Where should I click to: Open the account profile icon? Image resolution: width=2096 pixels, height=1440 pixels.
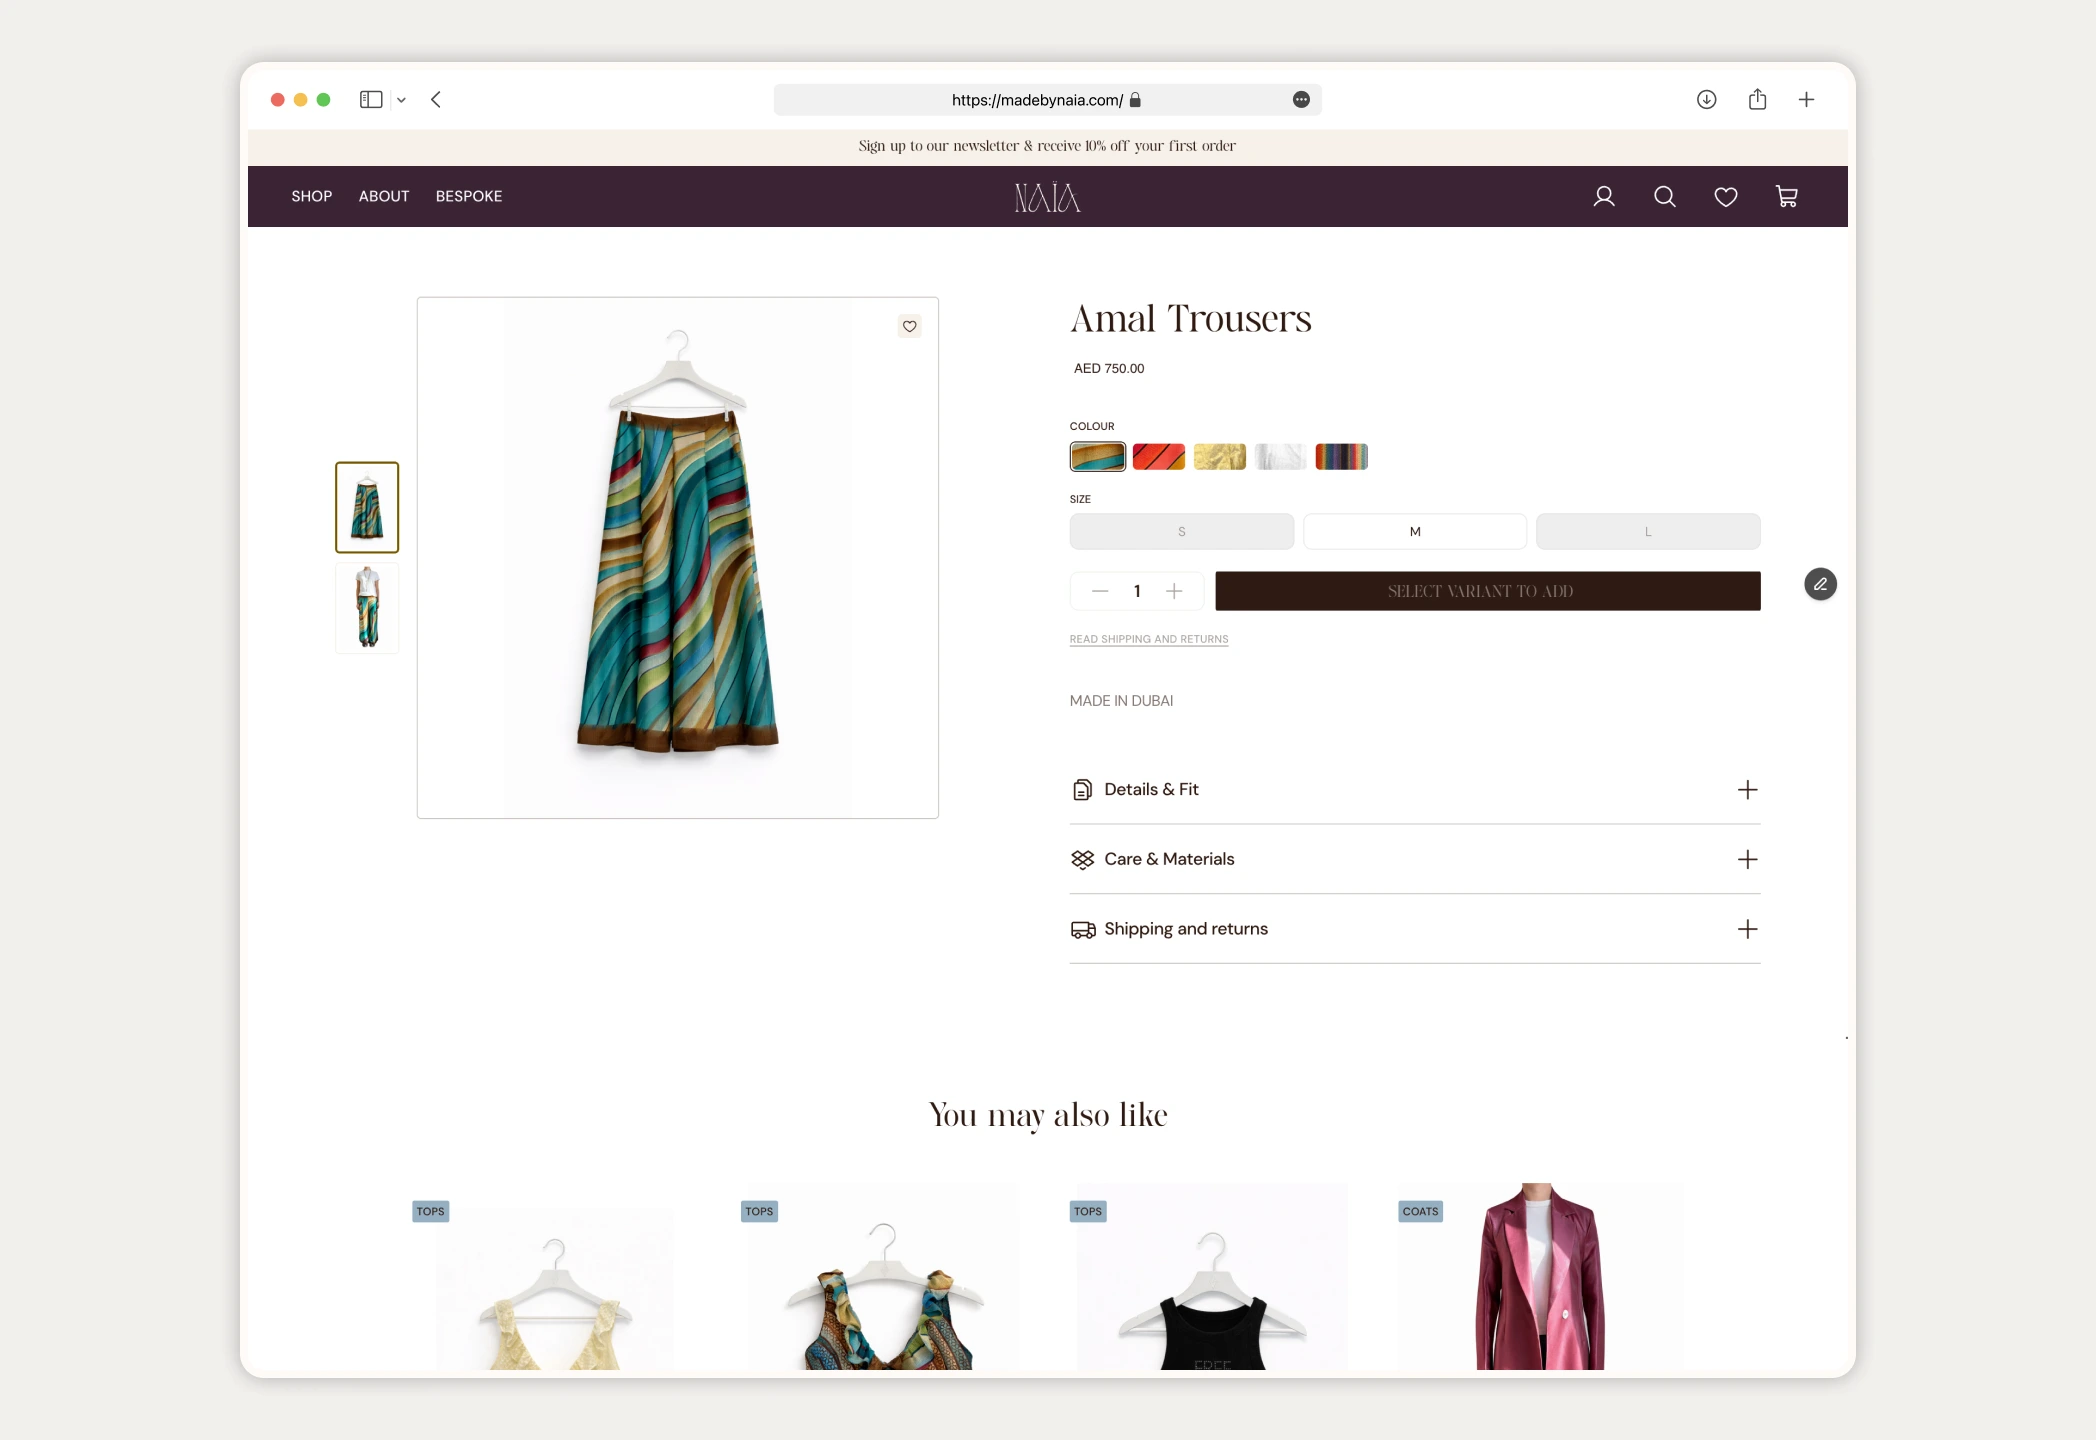1604,197
